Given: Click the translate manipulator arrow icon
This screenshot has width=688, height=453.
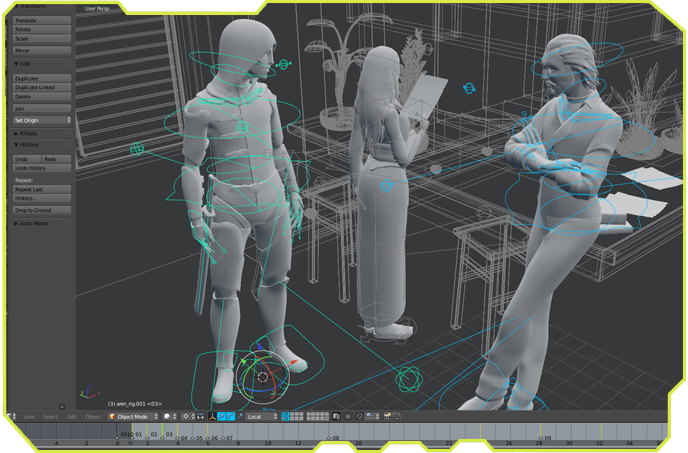Looking at the screenshot, I should pos(222,416).
